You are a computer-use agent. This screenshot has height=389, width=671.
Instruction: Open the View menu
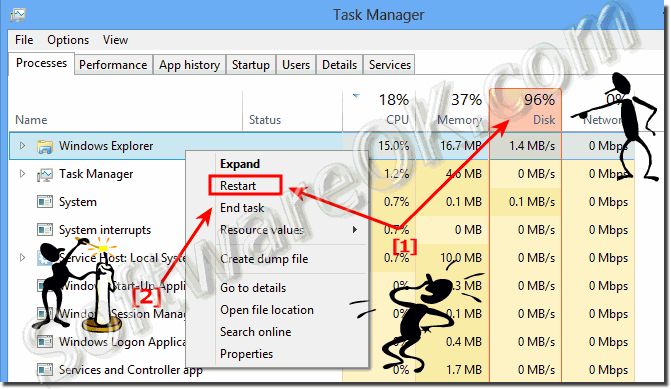coord(115,40)
